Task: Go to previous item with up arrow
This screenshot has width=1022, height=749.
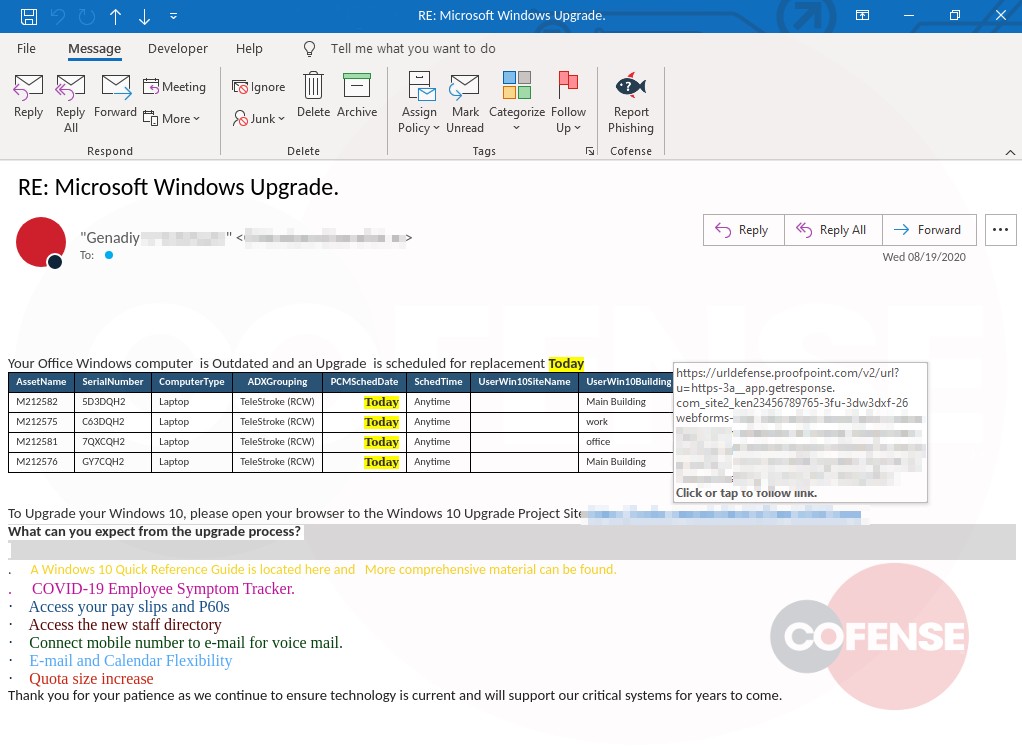Action: [x=115, y=16]
